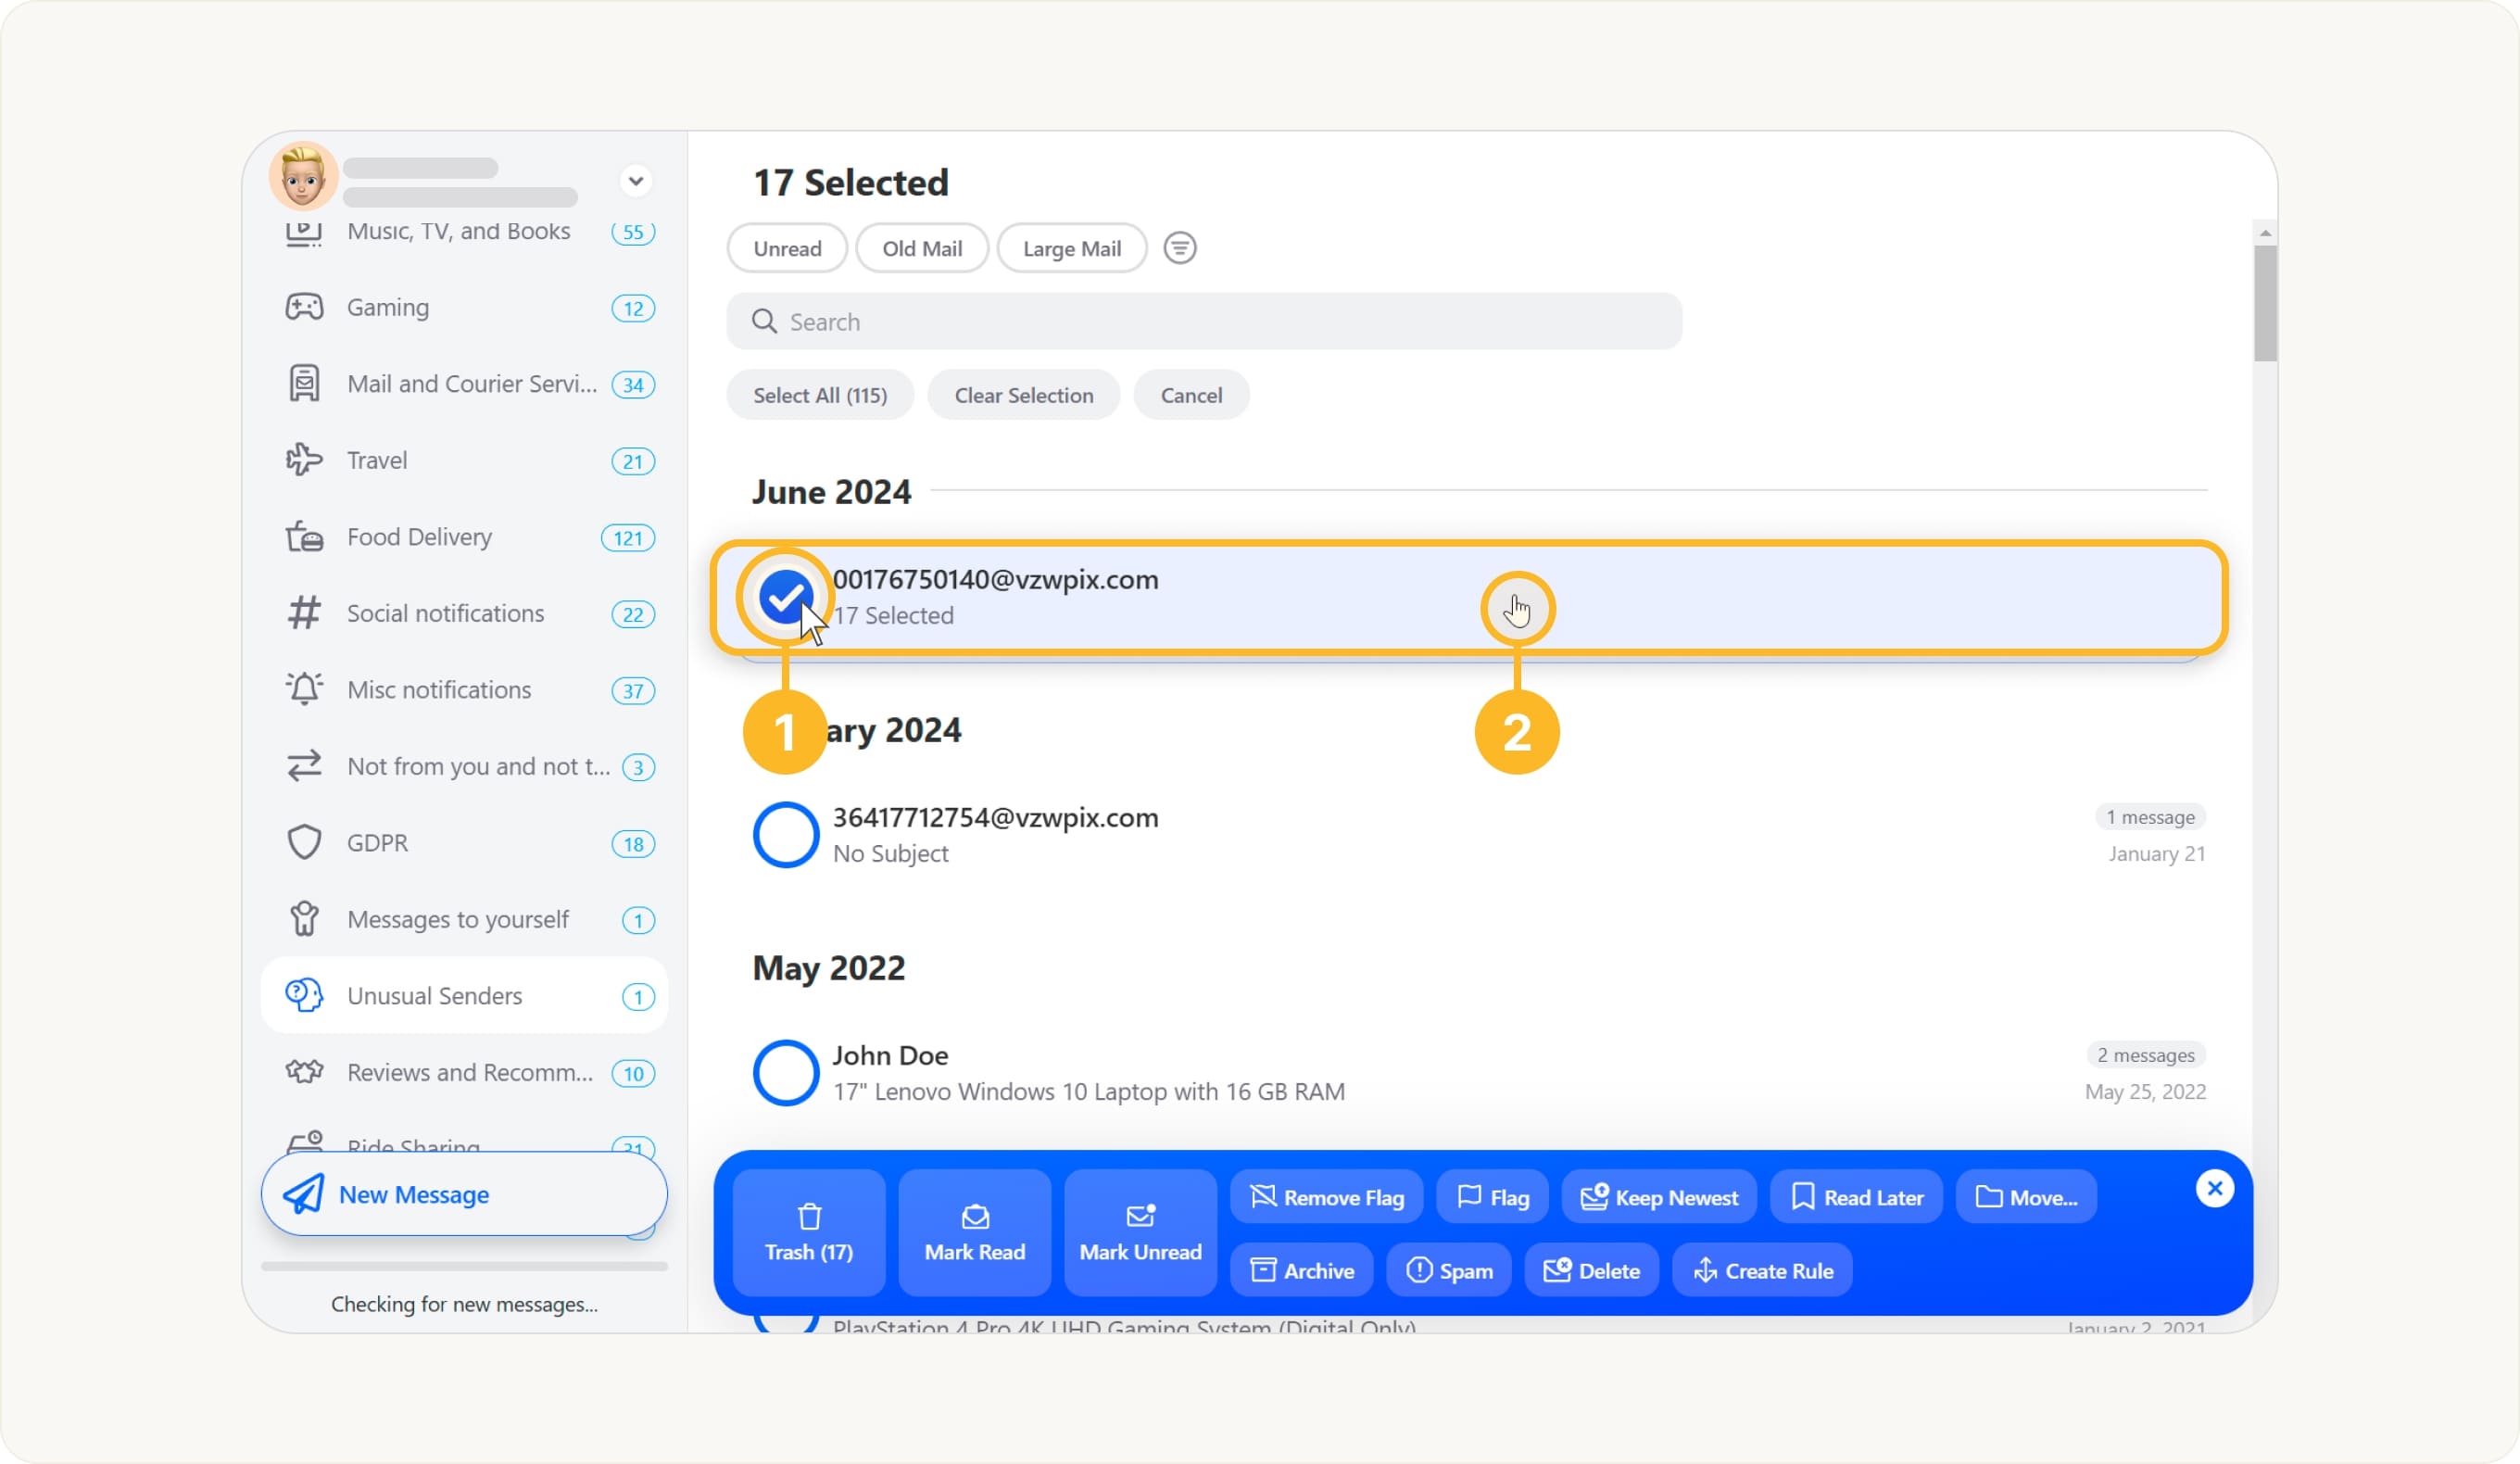Click the message list scrollbar thumb
This screenshot has width=2520, height=1464.
click(x=2264, y=302)
